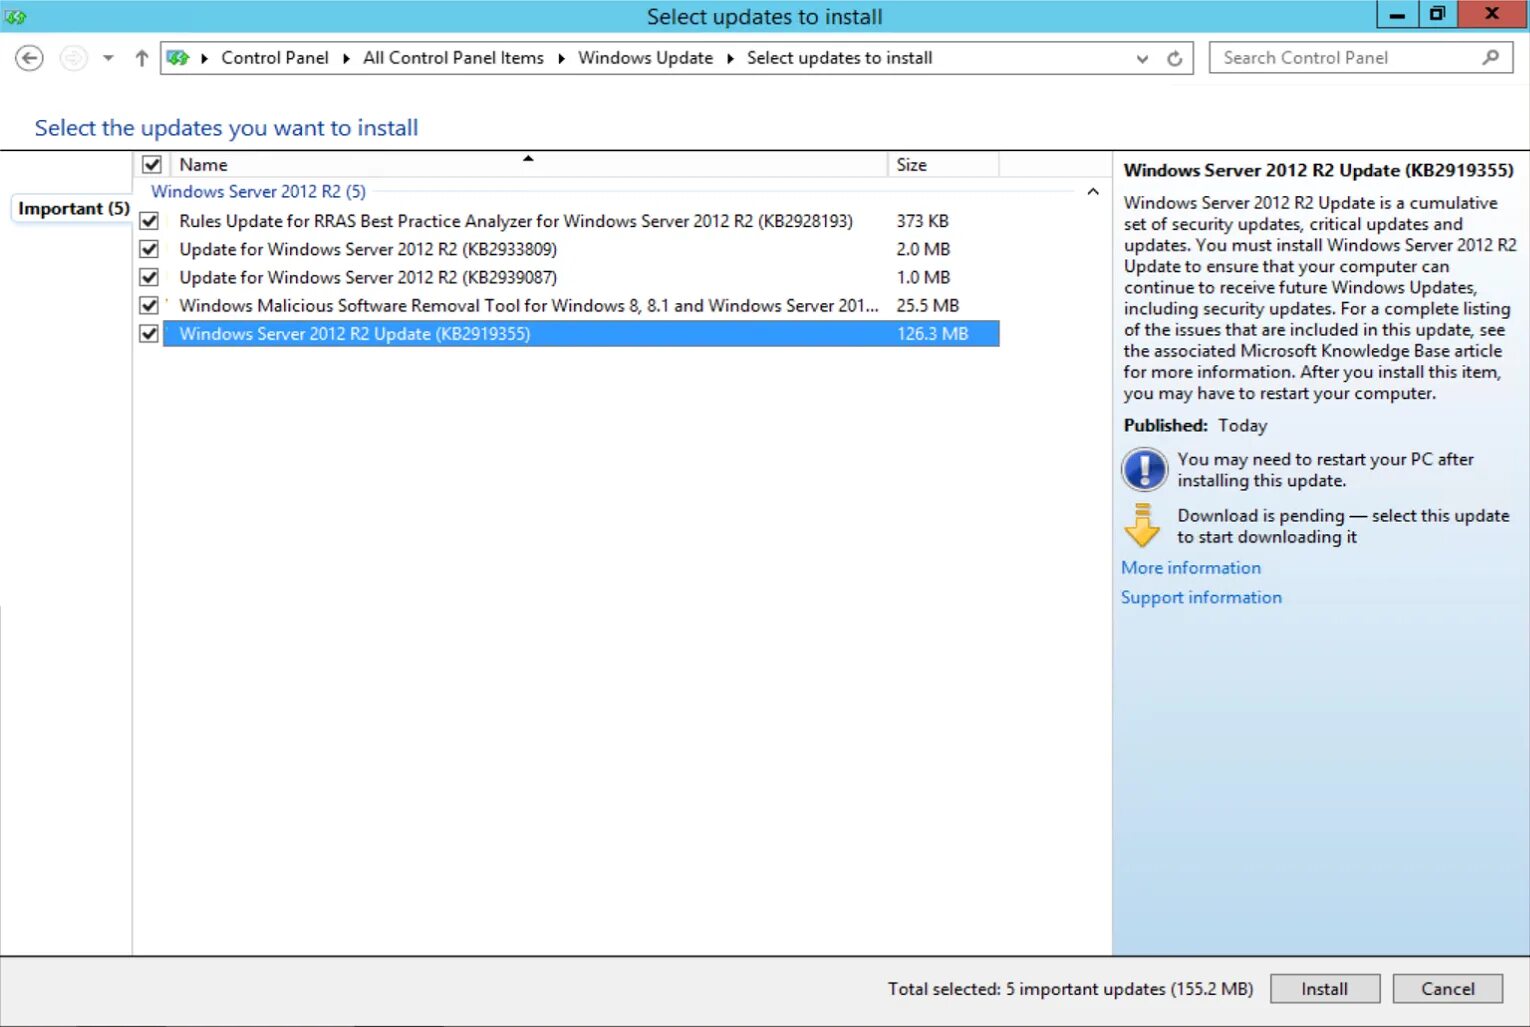Click the window system icon in title bar
The image size is (1530, 1027).
[15, 16]
